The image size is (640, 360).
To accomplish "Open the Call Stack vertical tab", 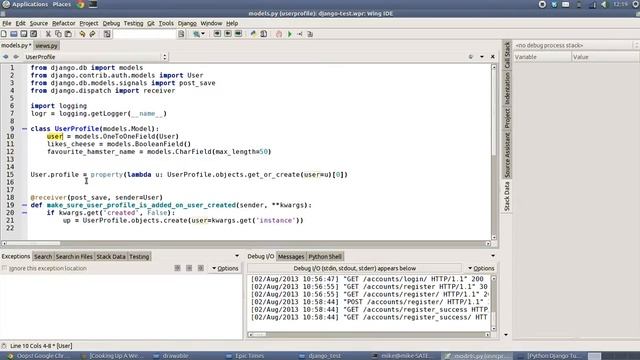I will (x=507, y=55).
